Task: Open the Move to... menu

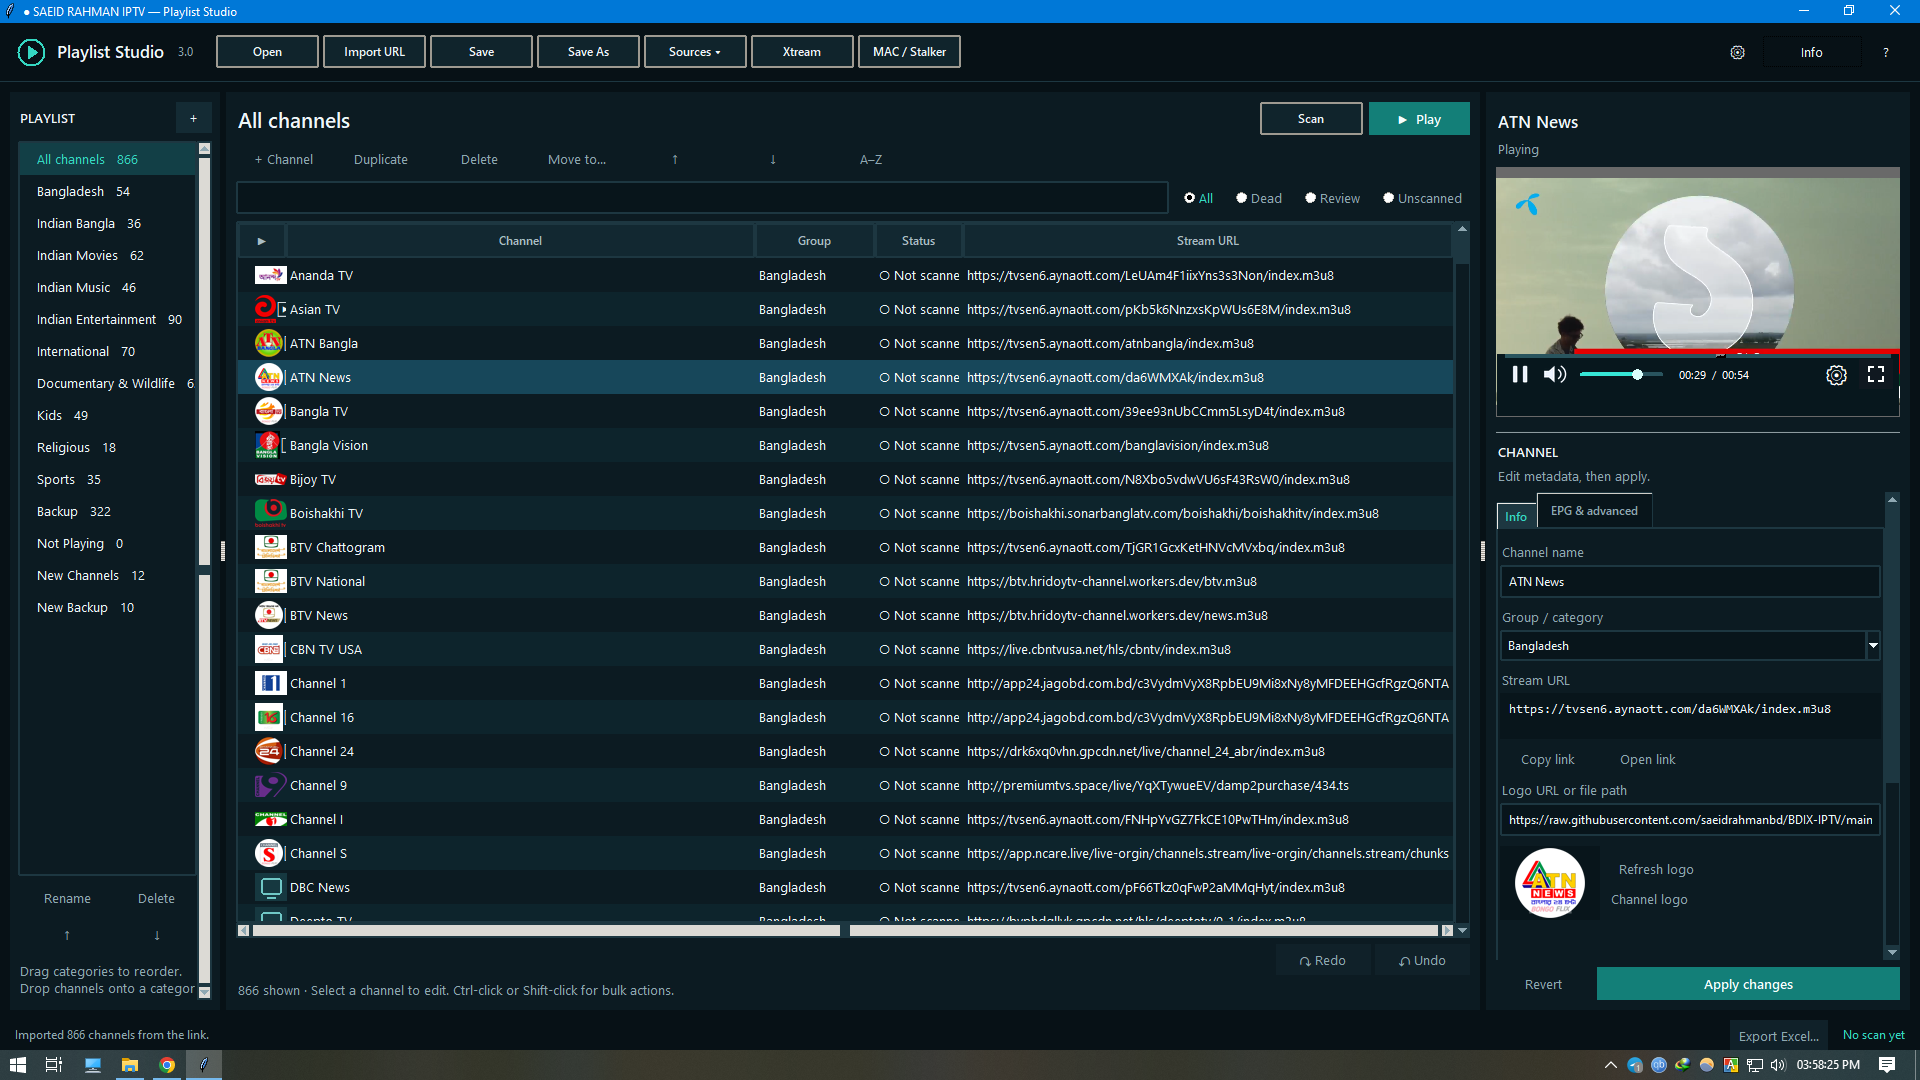Action: tap(577, 159)
